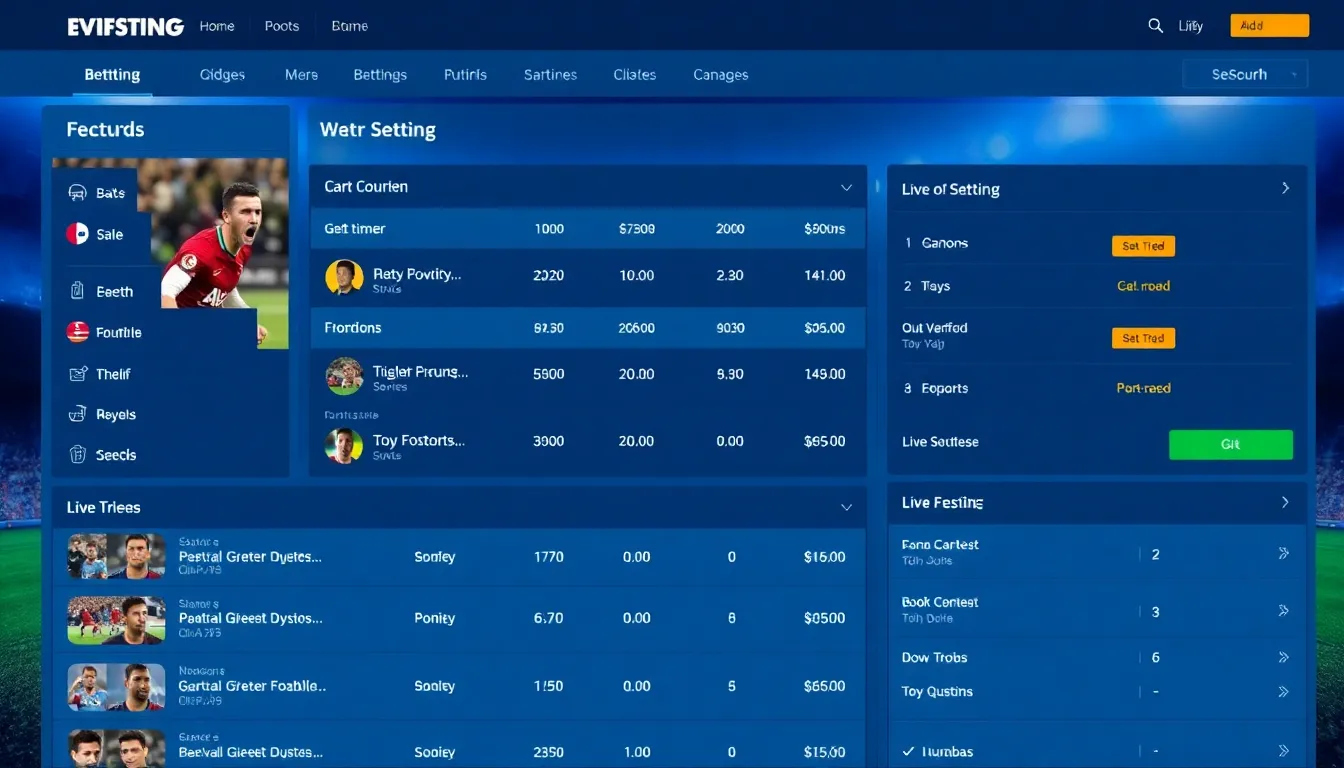Switch to the Betting tab
This screenshot has width=1344, height=768.
point(111,74)
